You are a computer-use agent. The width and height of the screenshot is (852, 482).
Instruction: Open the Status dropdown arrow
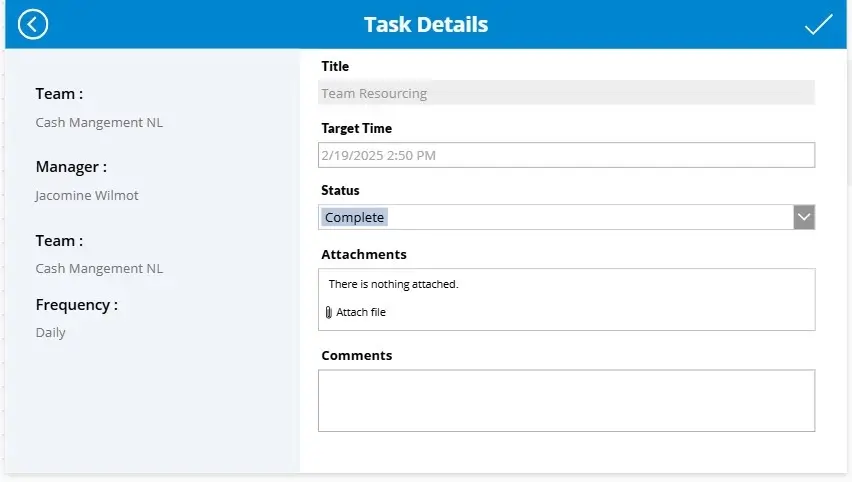(x=804, y=217)
